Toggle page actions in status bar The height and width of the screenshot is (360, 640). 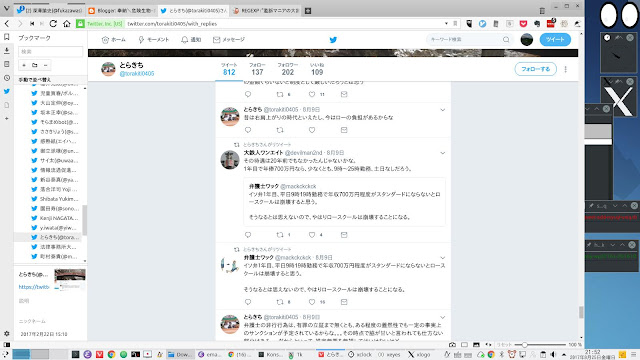[x=488, y=345]
